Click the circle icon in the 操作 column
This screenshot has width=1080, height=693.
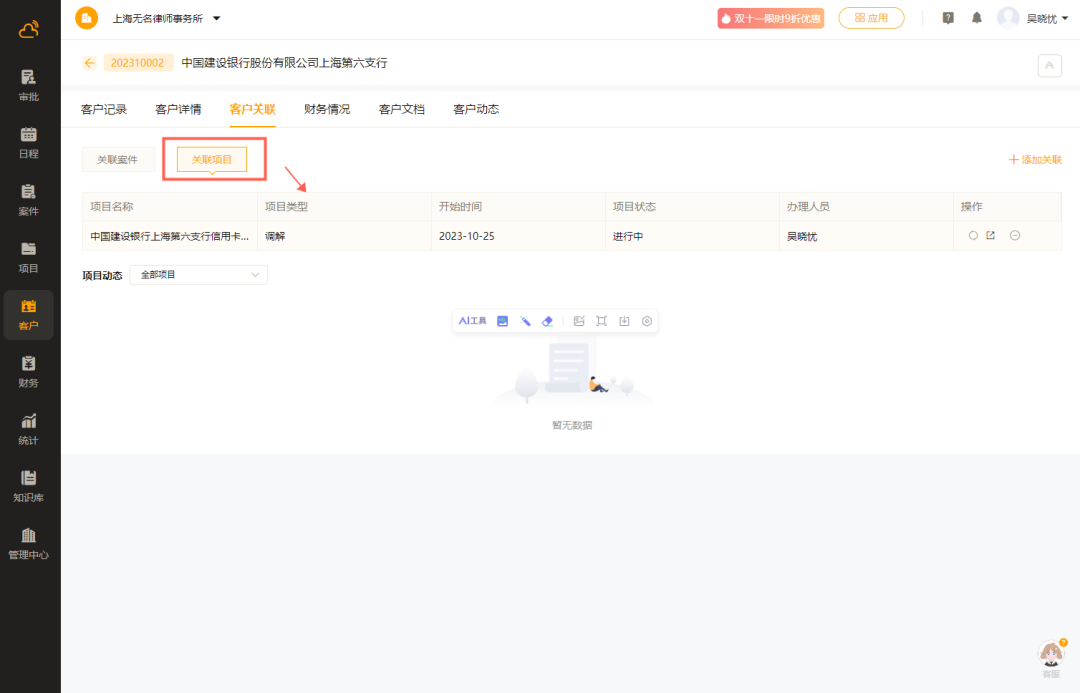pos(973,236)
